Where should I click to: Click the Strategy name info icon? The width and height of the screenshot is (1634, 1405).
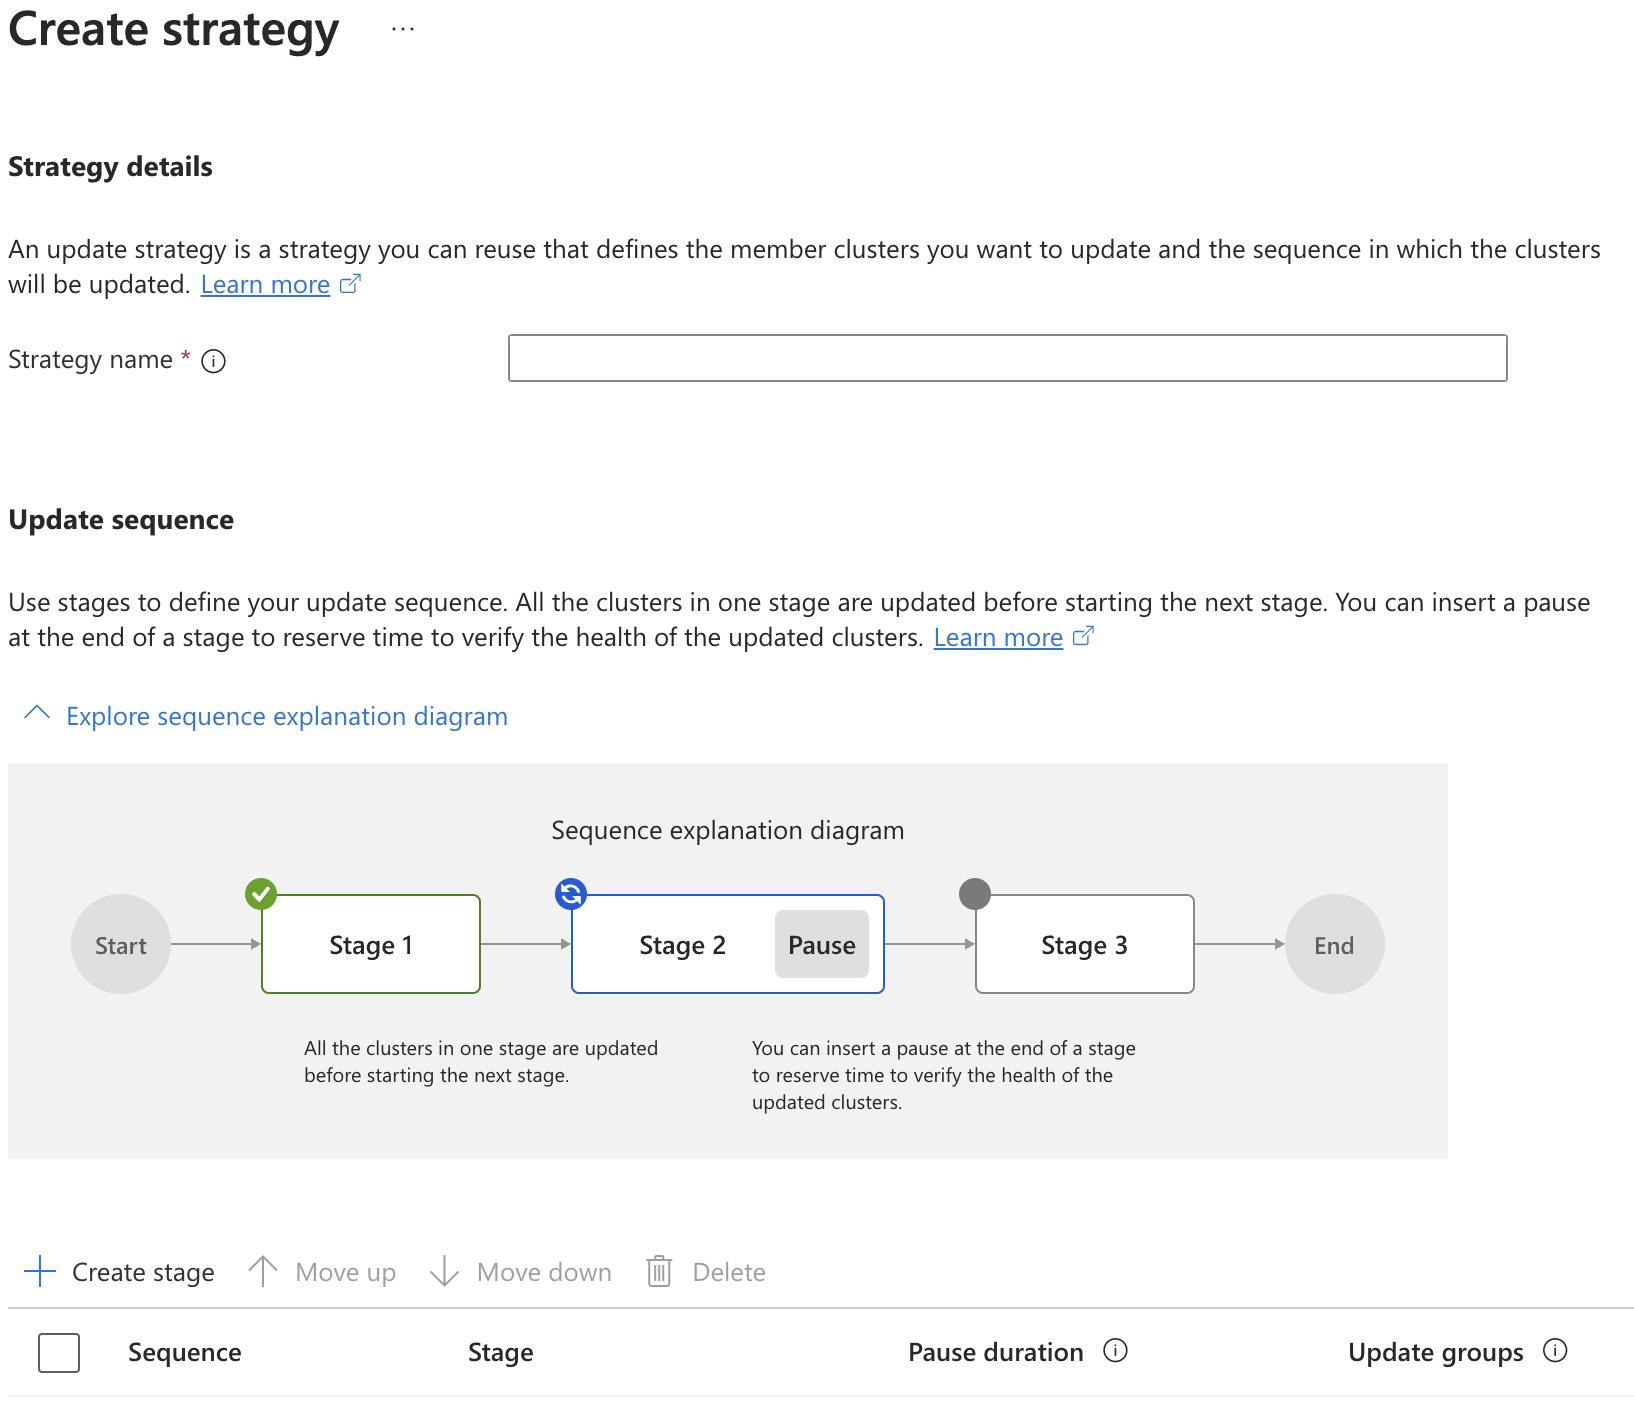(x=215, y=361)
